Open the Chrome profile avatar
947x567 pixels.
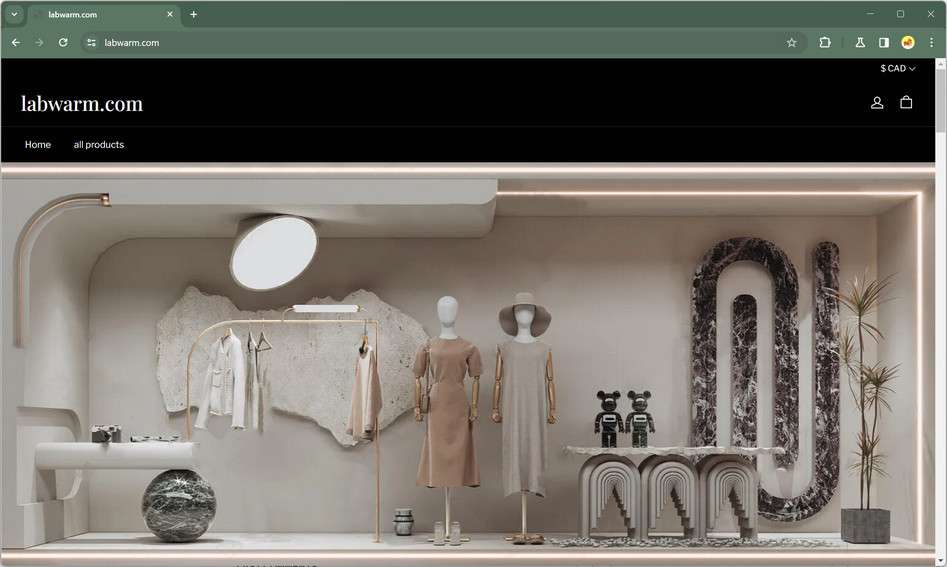tap(908, 42)
